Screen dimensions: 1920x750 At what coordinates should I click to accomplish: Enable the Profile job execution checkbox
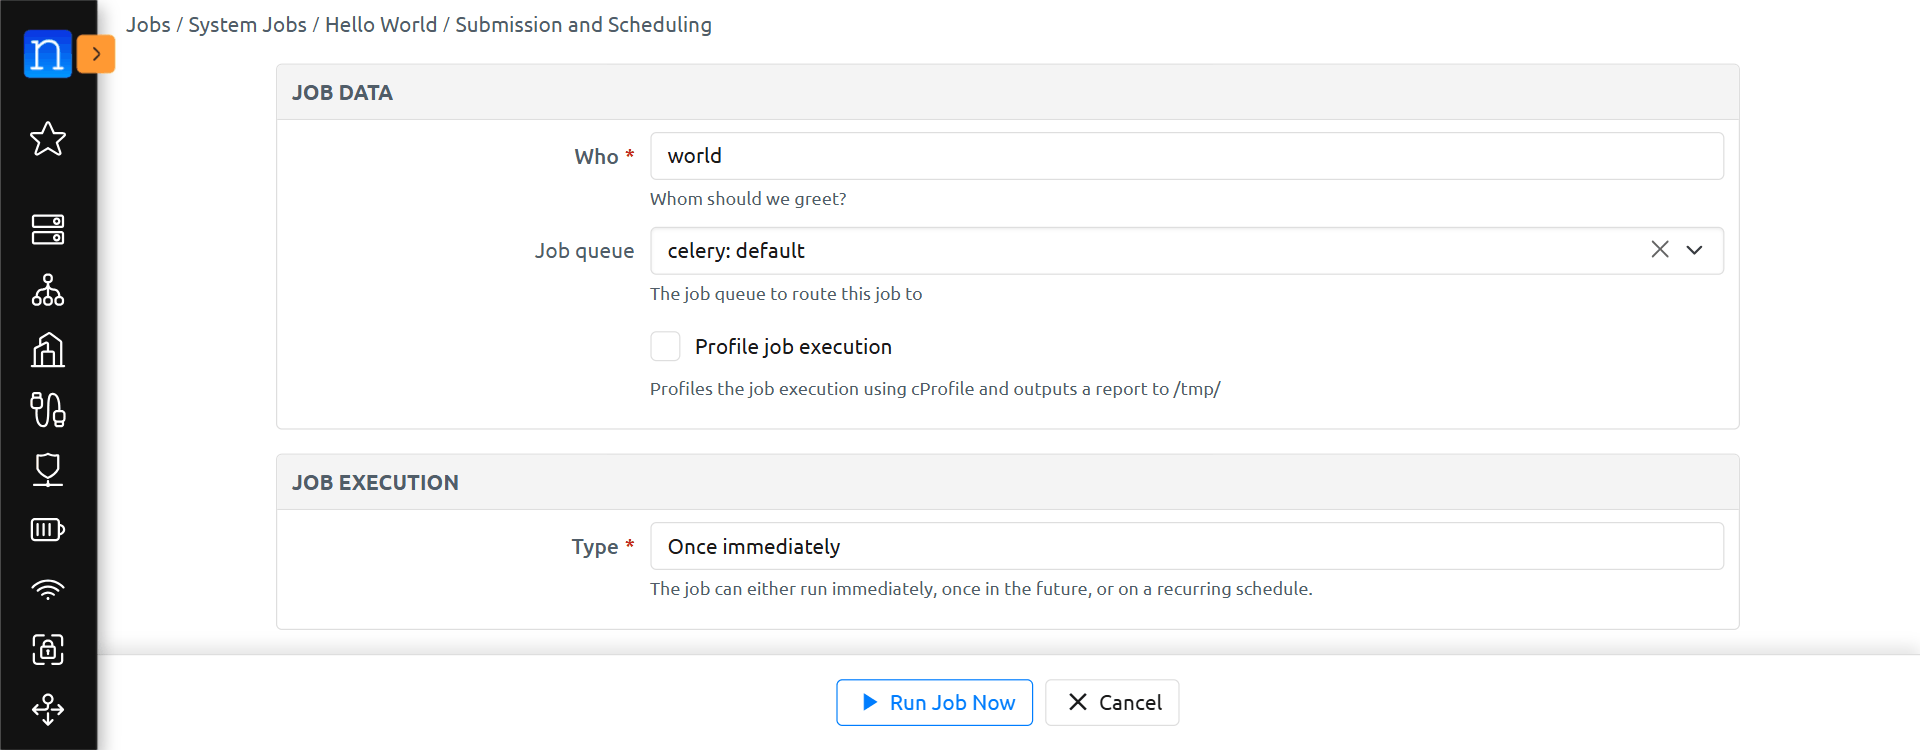(665, 346)
